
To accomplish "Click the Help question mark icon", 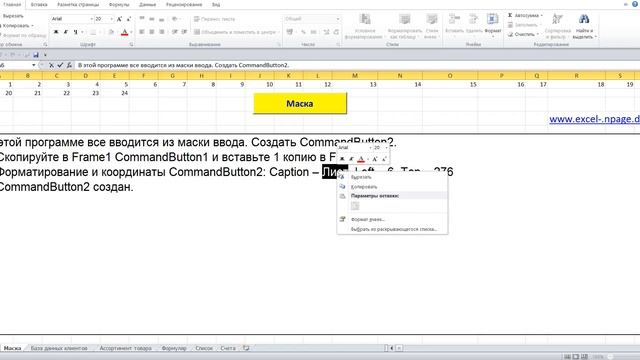I will [635, 4].
